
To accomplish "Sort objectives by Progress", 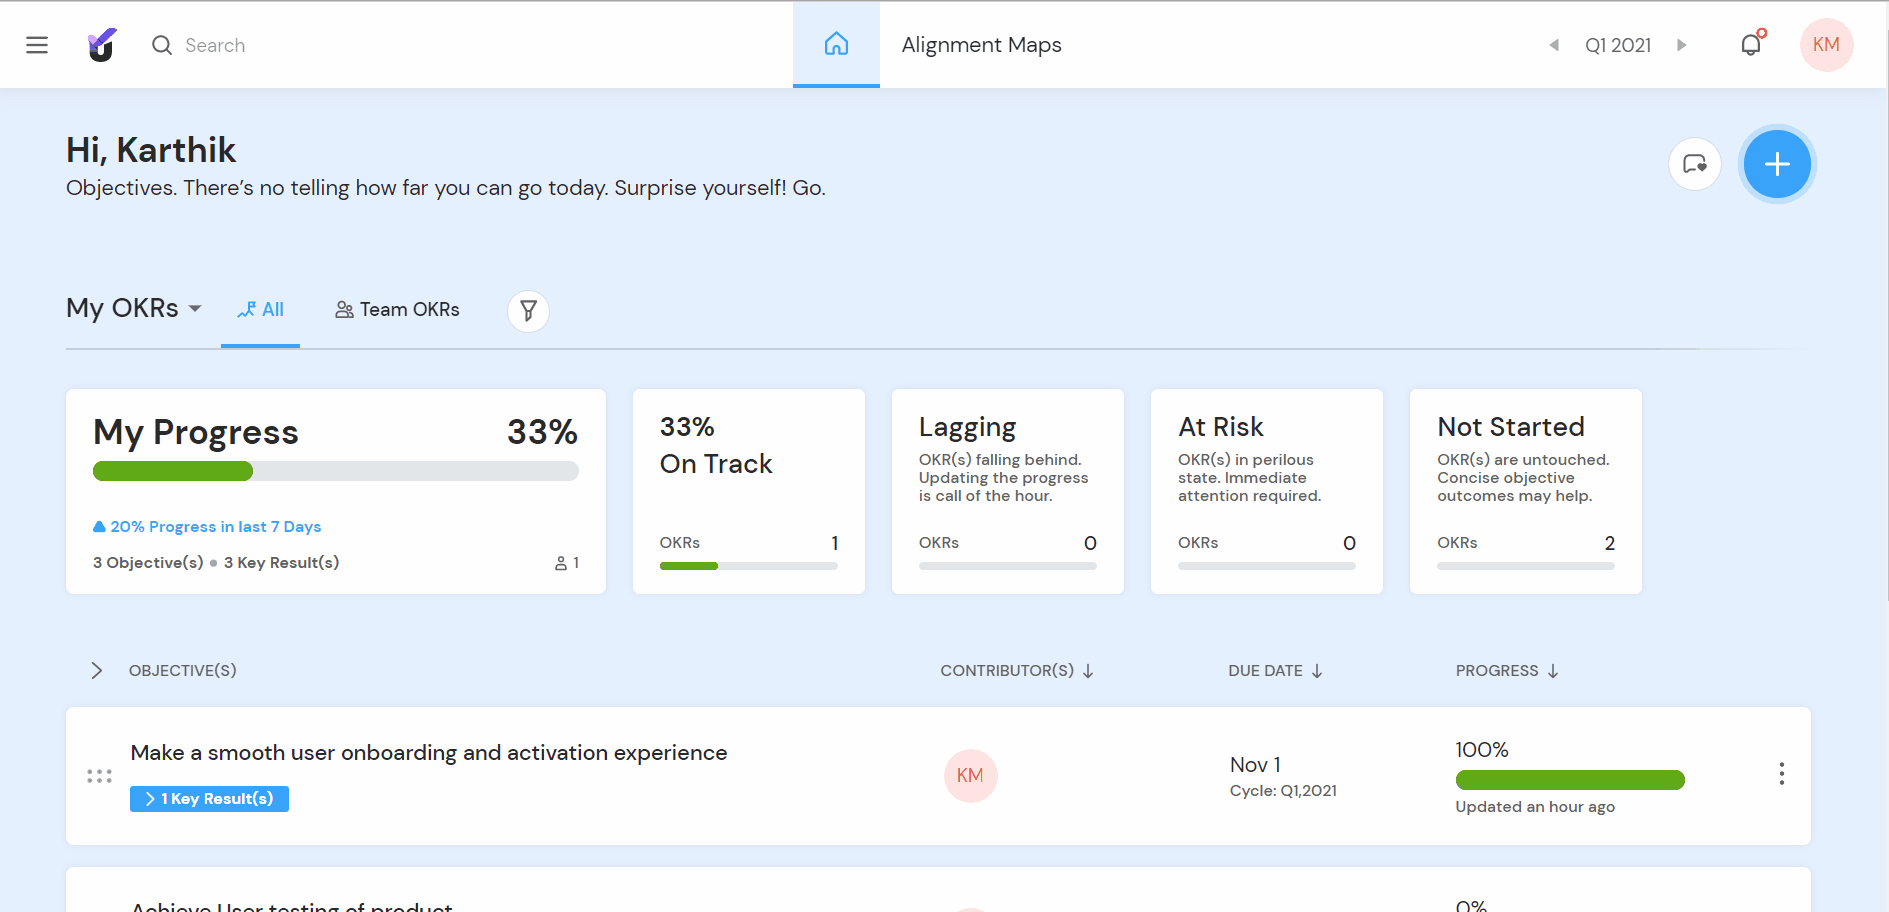I will (1552, 670).
